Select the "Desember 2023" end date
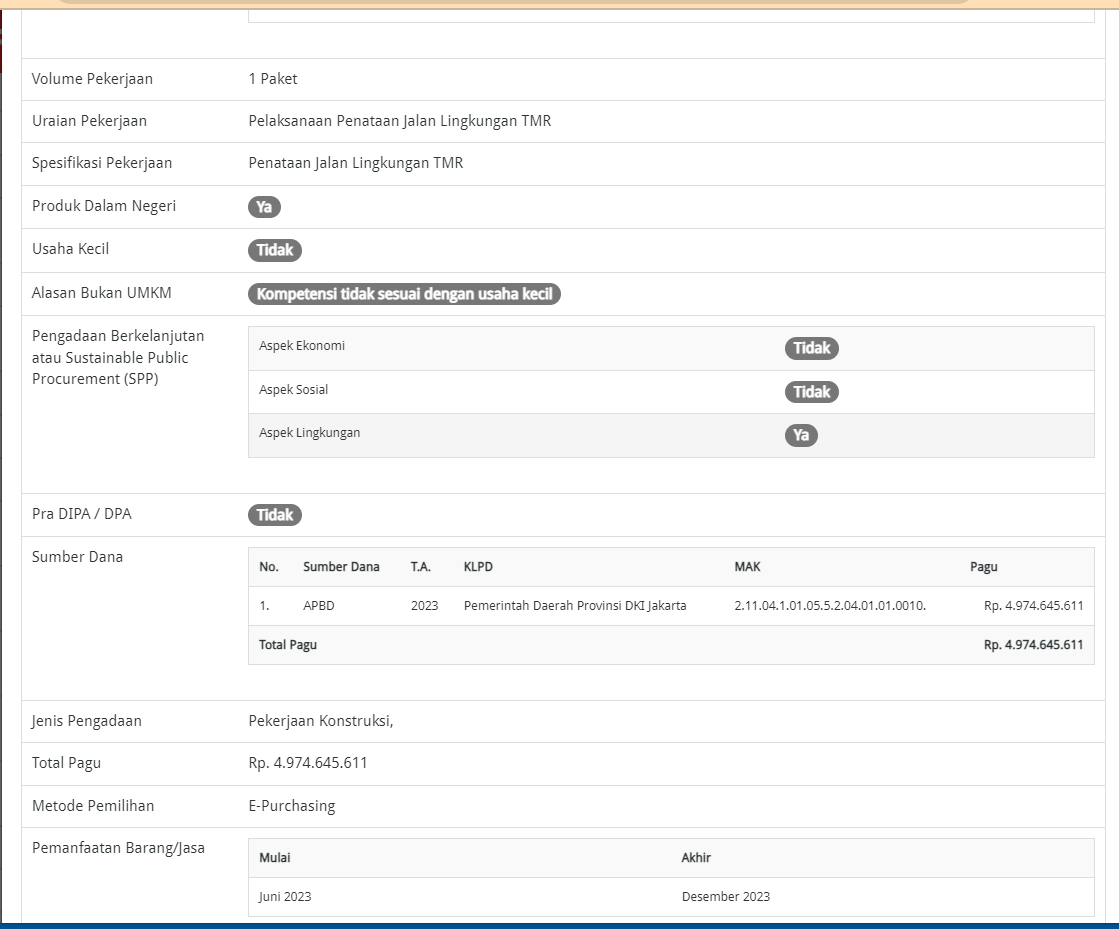The height and width of the screenshot is (929, 1119). 726,896
